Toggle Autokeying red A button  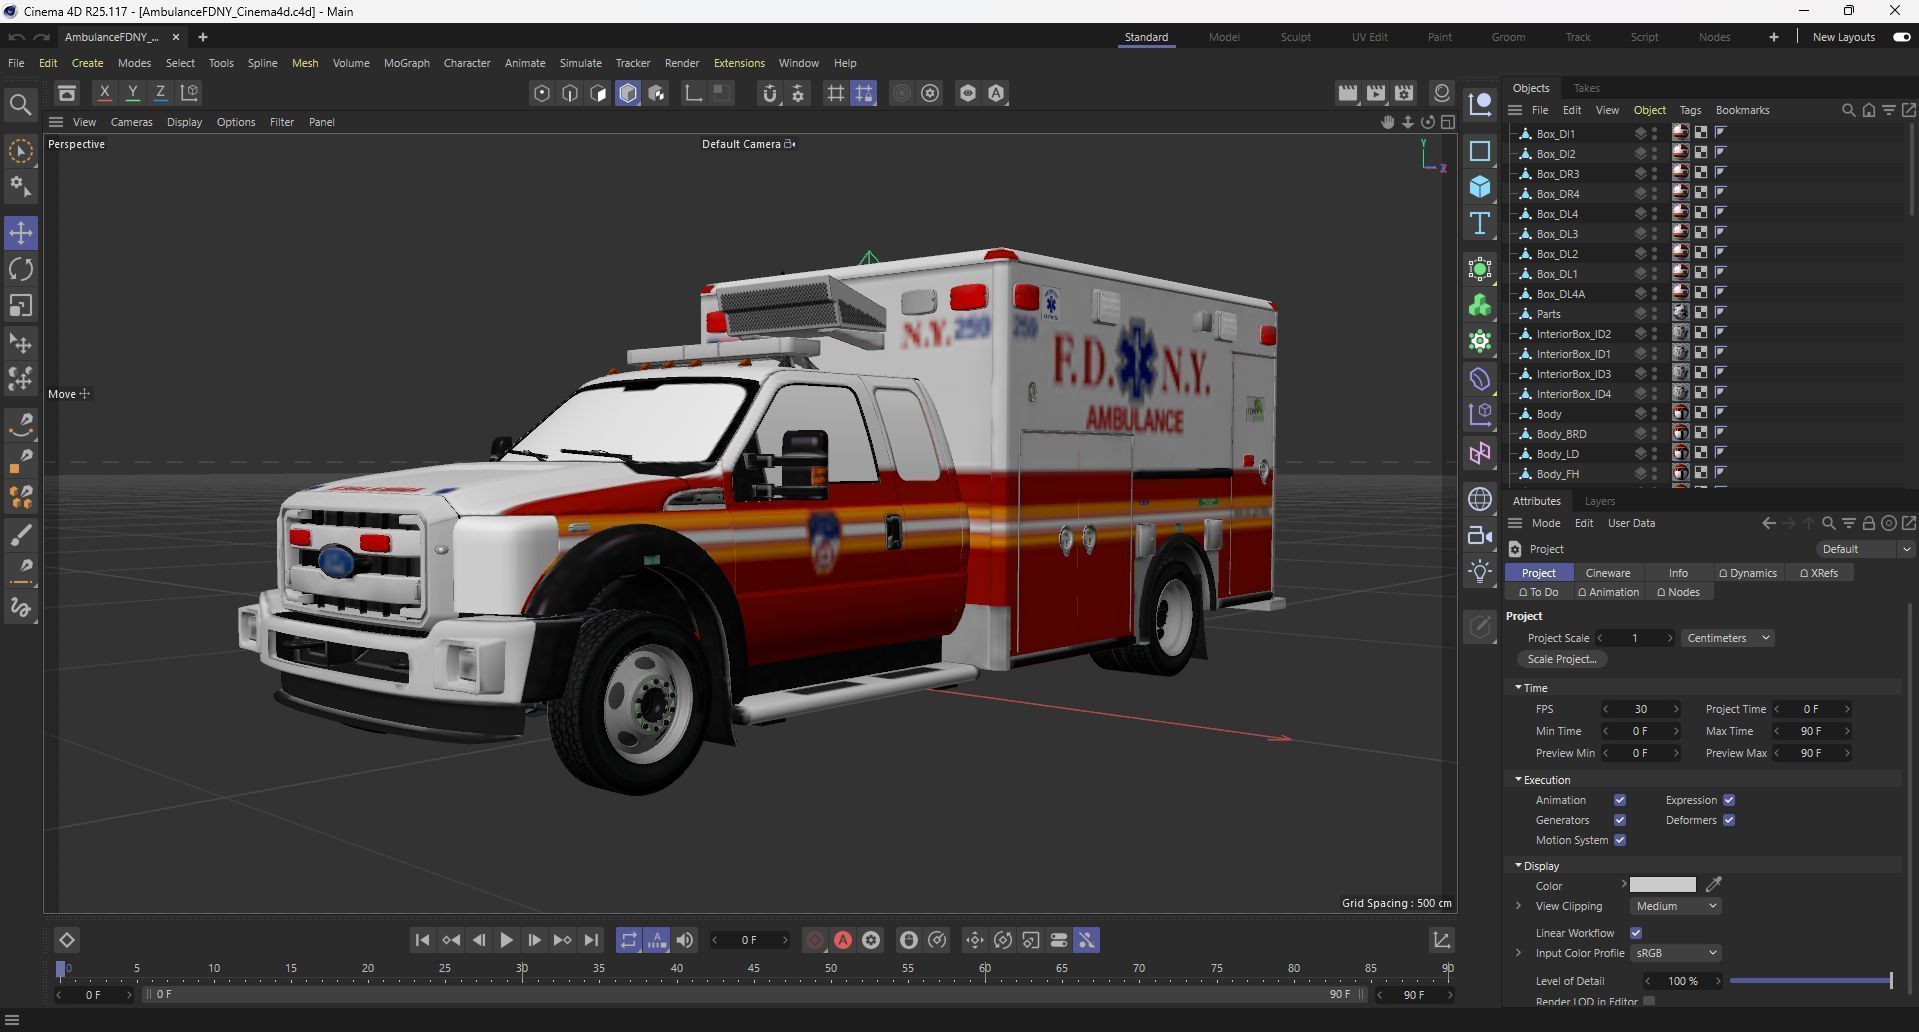[843, 940]
